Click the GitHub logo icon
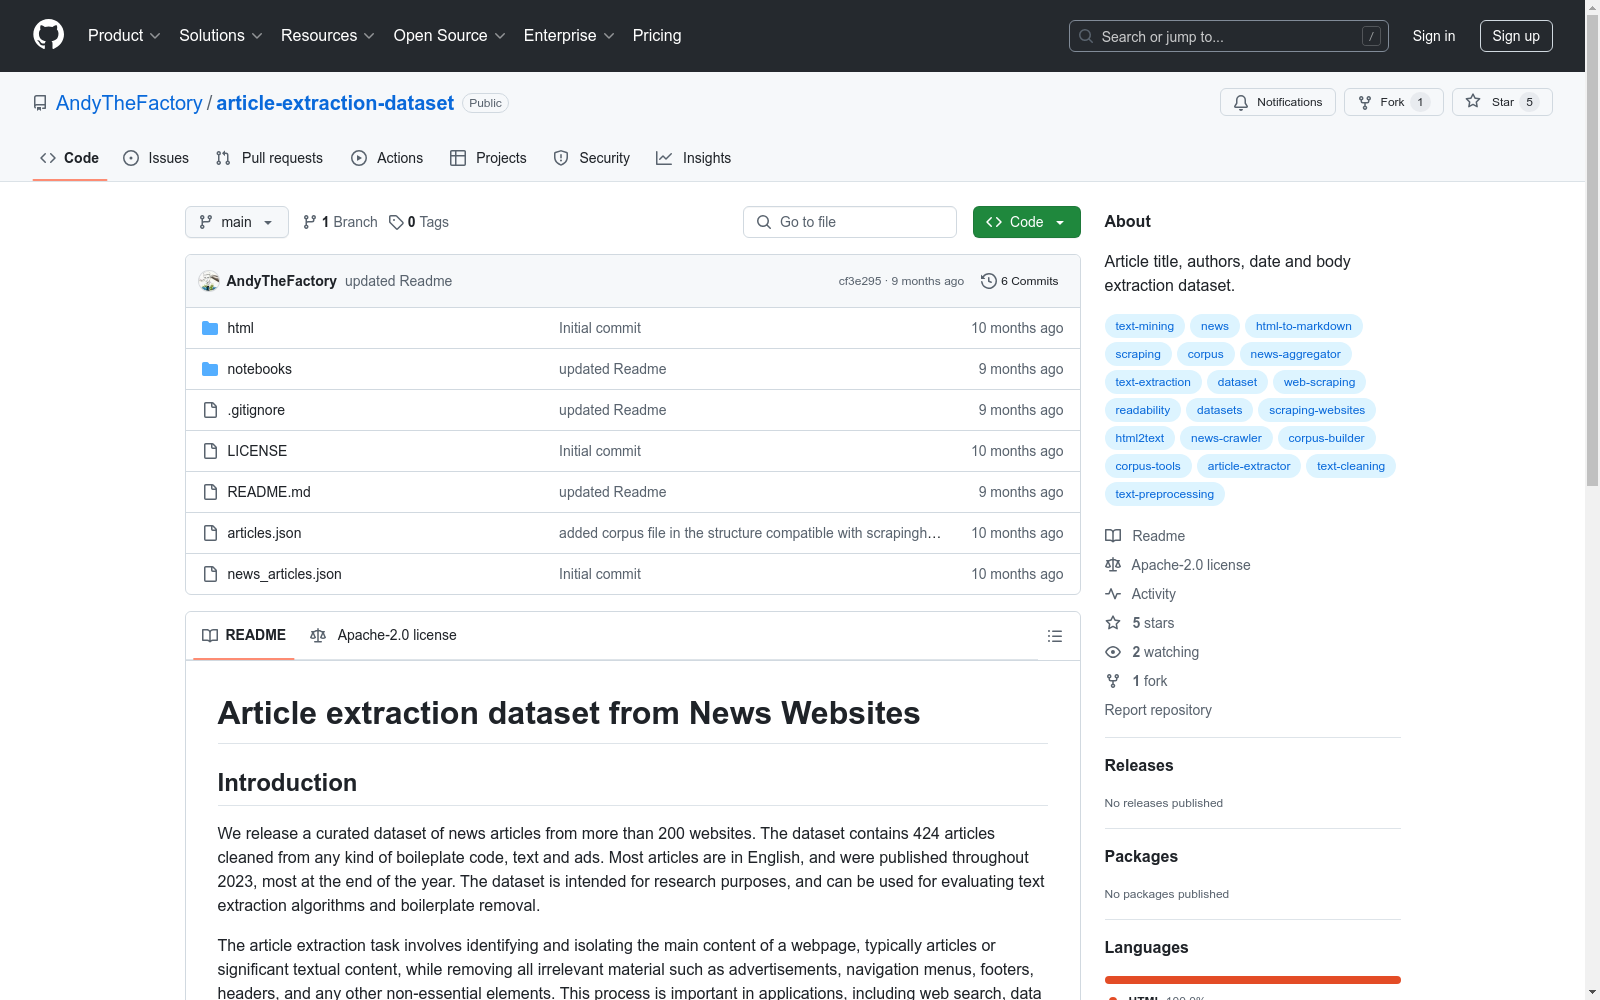 coord(48,35)
